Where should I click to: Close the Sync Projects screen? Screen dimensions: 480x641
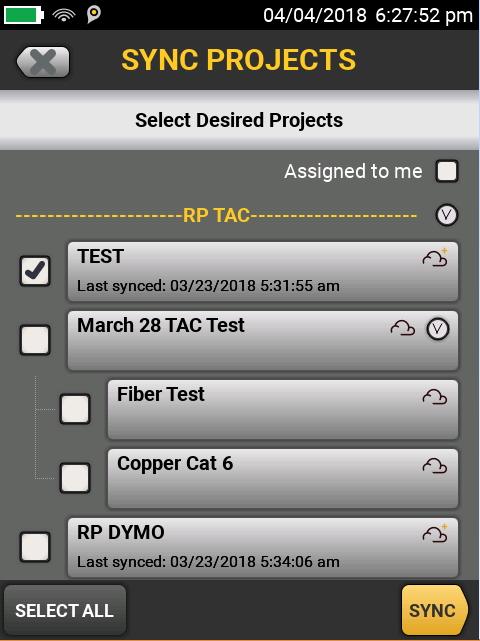43,62
